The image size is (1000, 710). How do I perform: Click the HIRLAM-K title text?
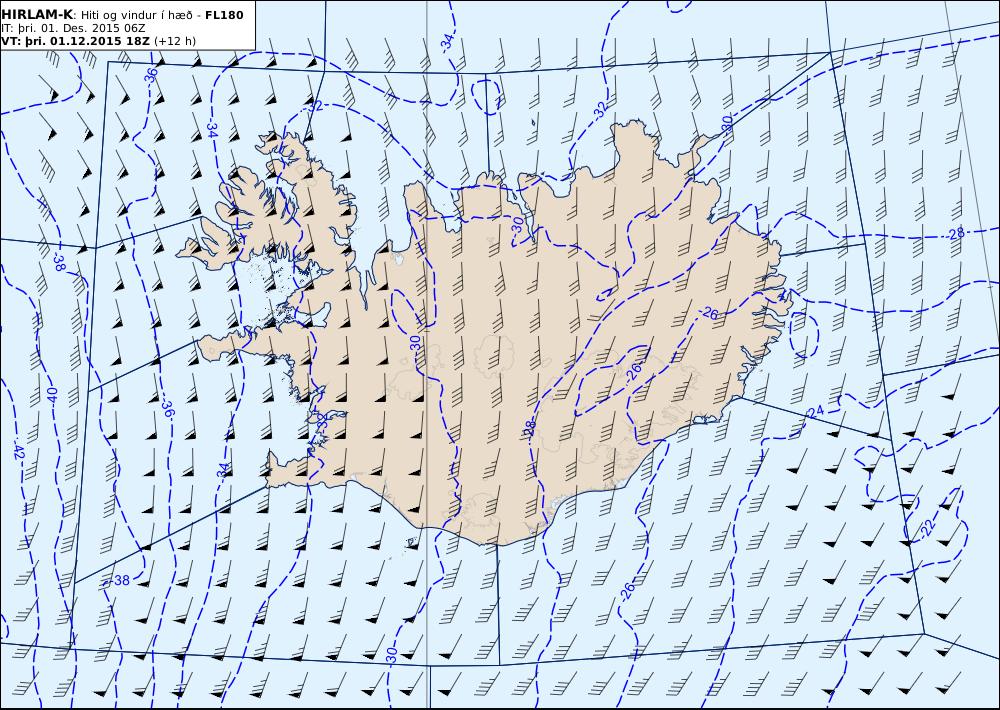[x=37, y=15]
